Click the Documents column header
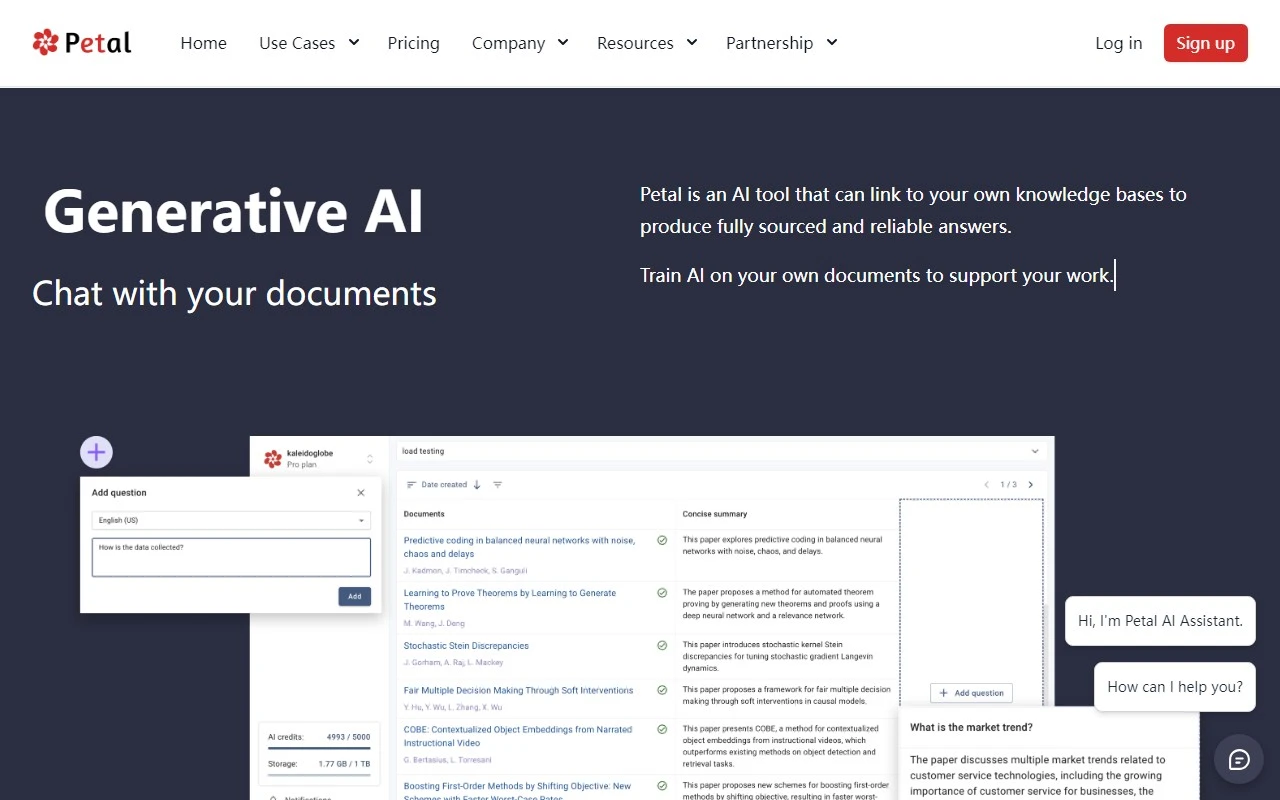This screenshot has height=800, width=1280. click(x=424, y=514)
